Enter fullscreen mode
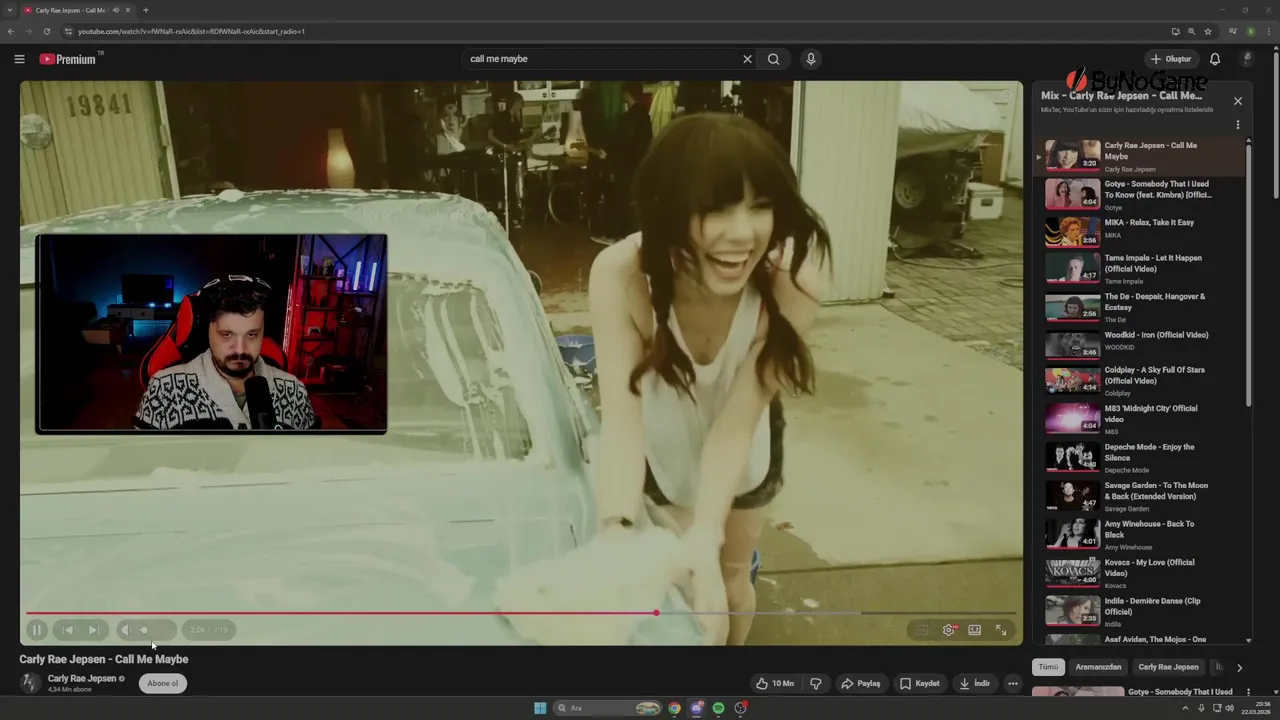This screenshot has width=1280, height=720. coord(1001,630)
